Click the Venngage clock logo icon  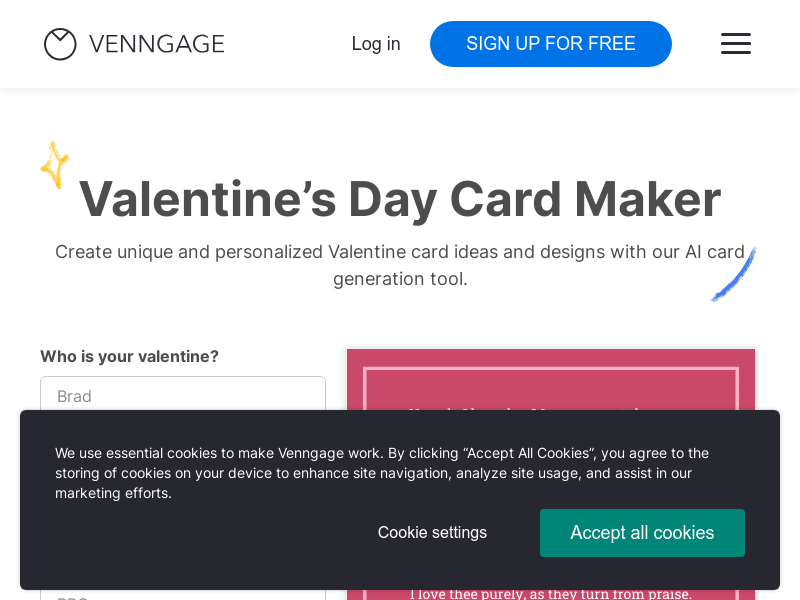pyautogui.click(x=60, y=44)
